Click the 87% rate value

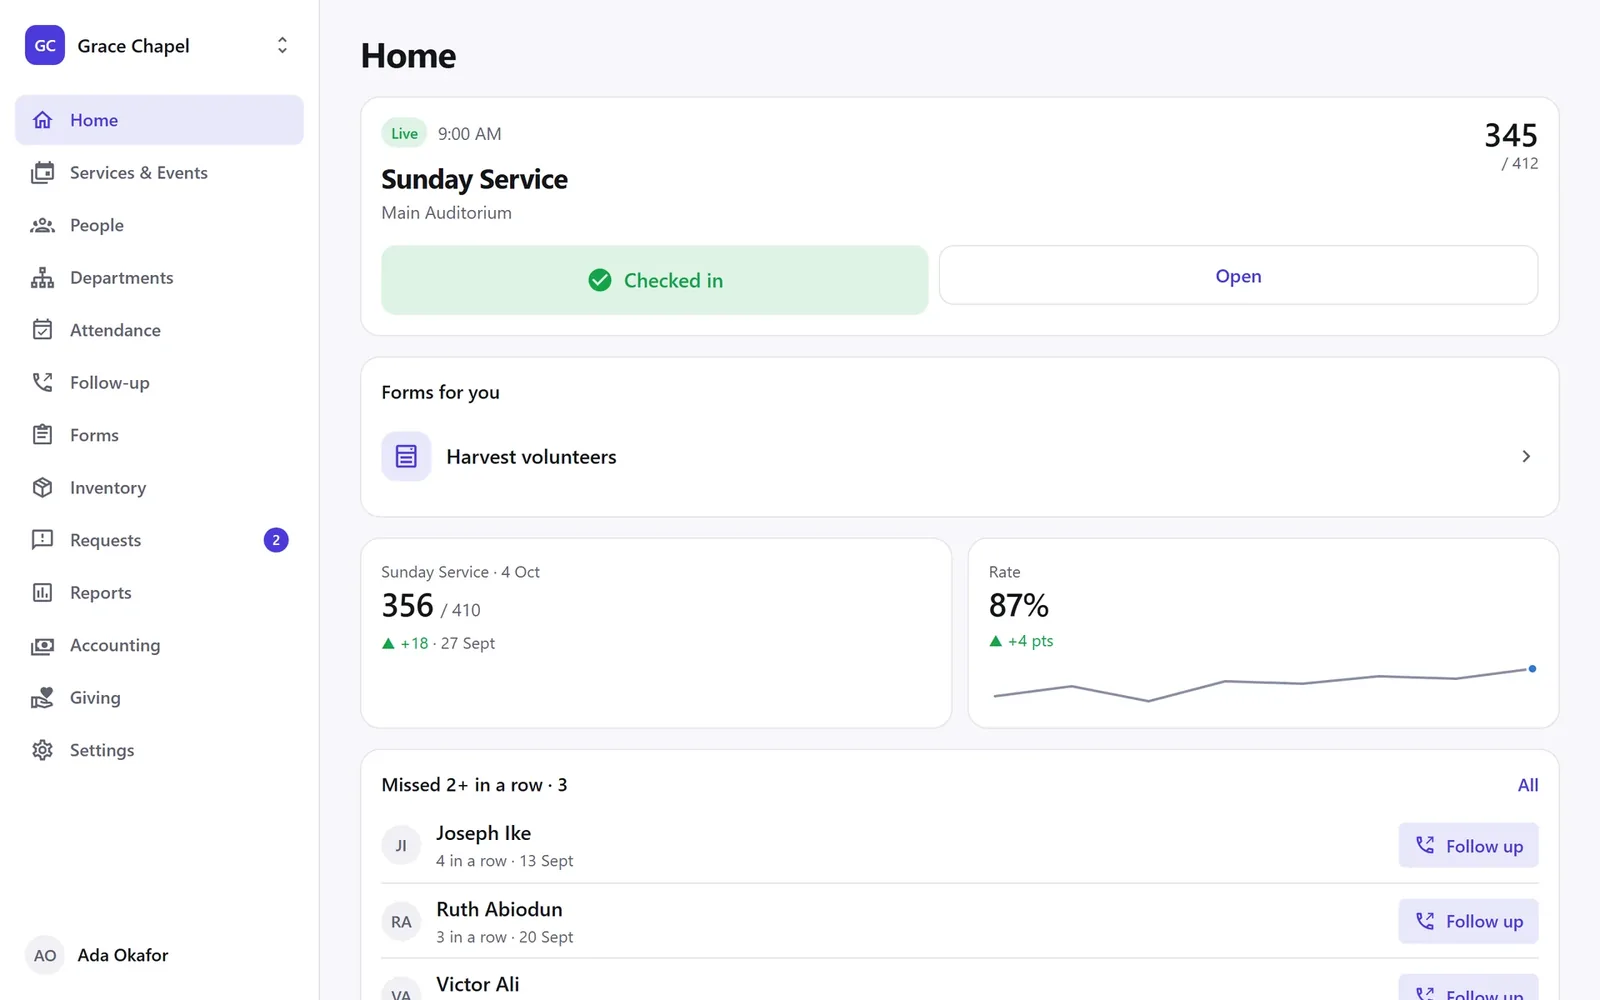[1018, 605]
